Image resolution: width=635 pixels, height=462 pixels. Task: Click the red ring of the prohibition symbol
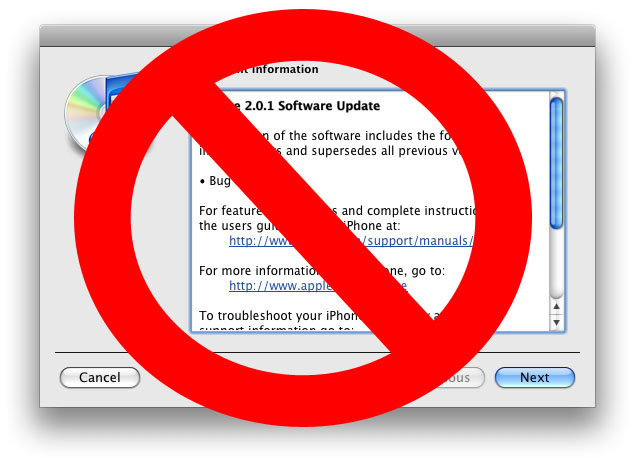pos(102,215)
